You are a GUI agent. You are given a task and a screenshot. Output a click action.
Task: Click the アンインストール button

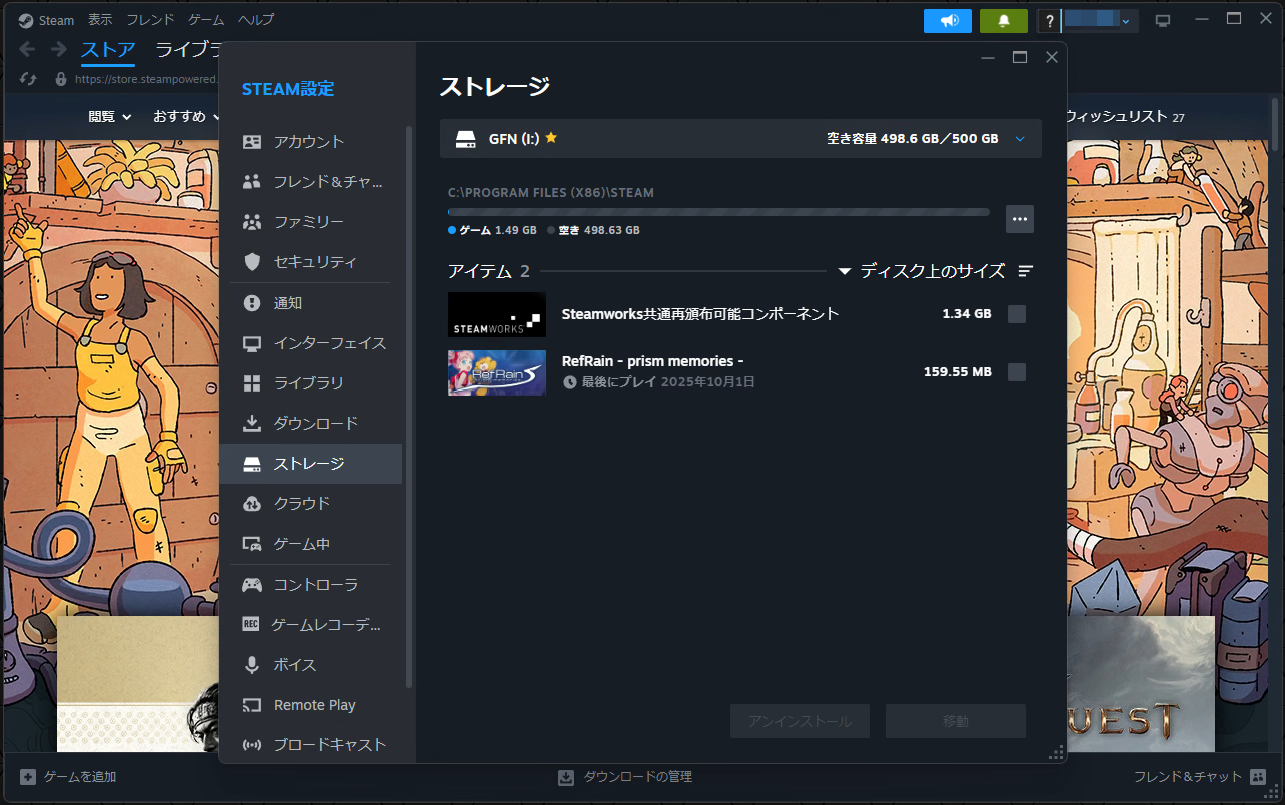tap(799, 720)
